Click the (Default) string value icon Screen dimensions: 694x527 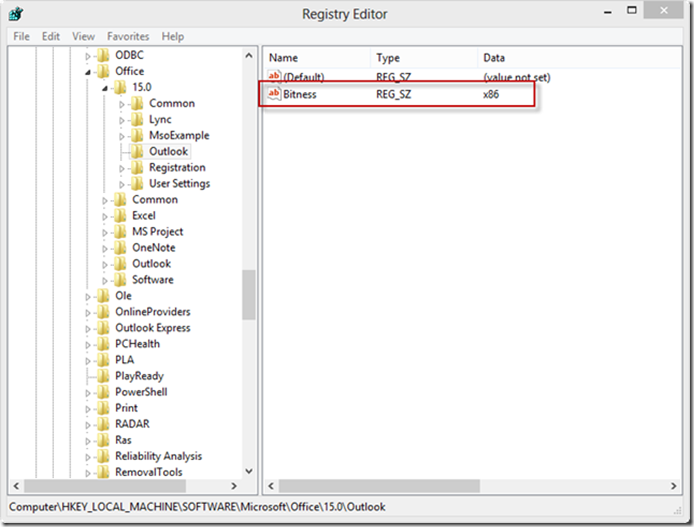point(274,76)
